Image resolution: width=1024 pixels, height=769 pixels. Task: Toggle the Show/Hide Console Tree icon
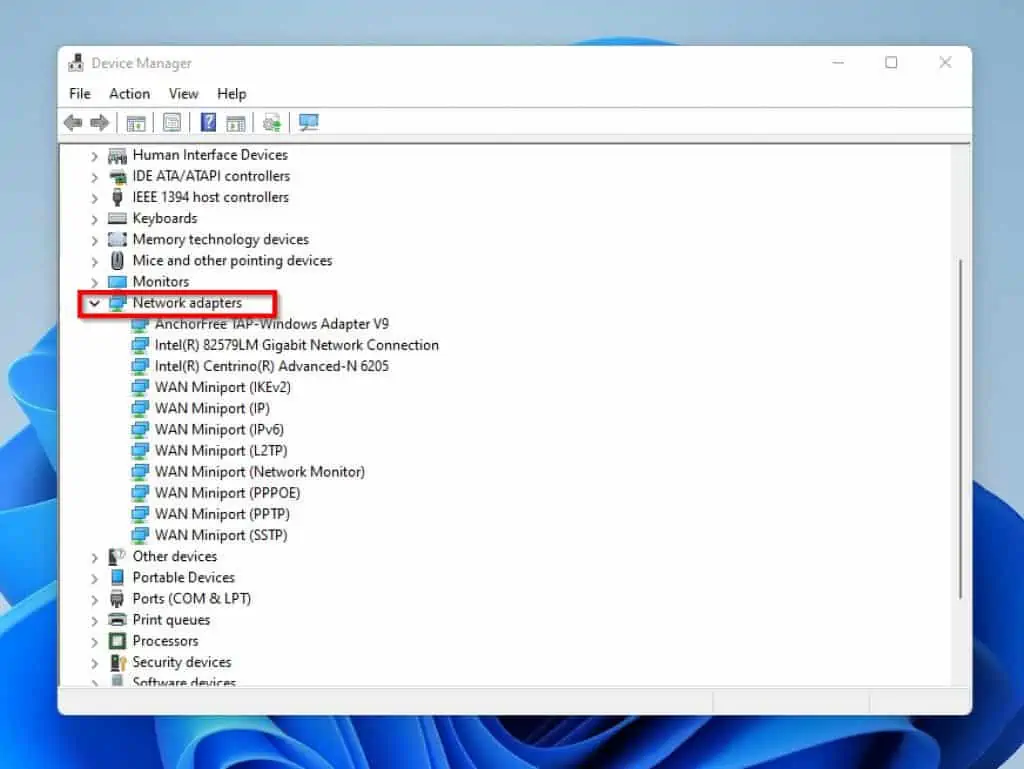(135, 123)
